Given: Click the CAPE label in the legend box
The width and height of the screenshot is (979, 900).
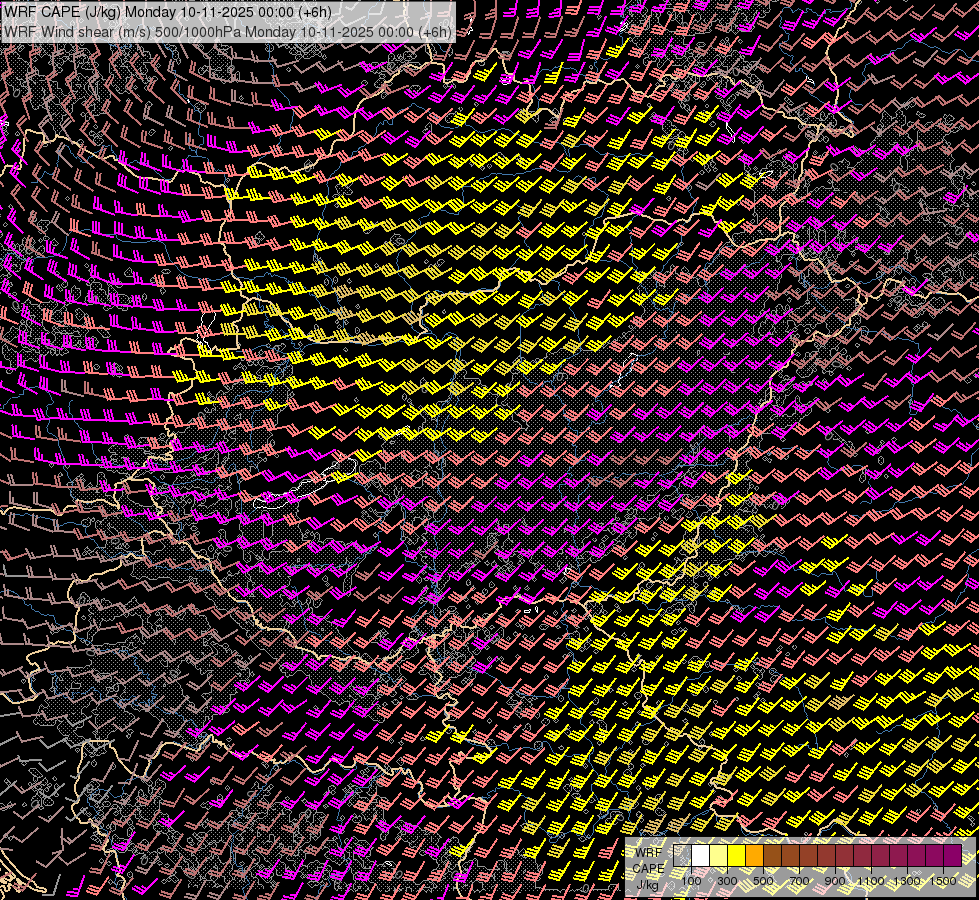Looking at the screenshot, I should click(x=649, y=869).
